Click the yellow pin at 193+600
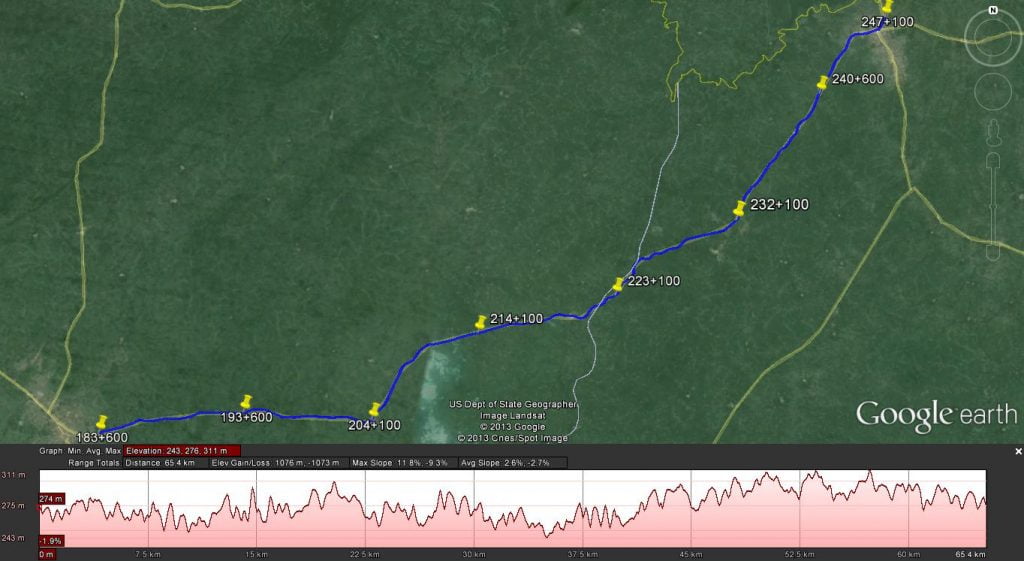Image resolution: width=1024 pixels, height=561 pixels. pos(246,402)
